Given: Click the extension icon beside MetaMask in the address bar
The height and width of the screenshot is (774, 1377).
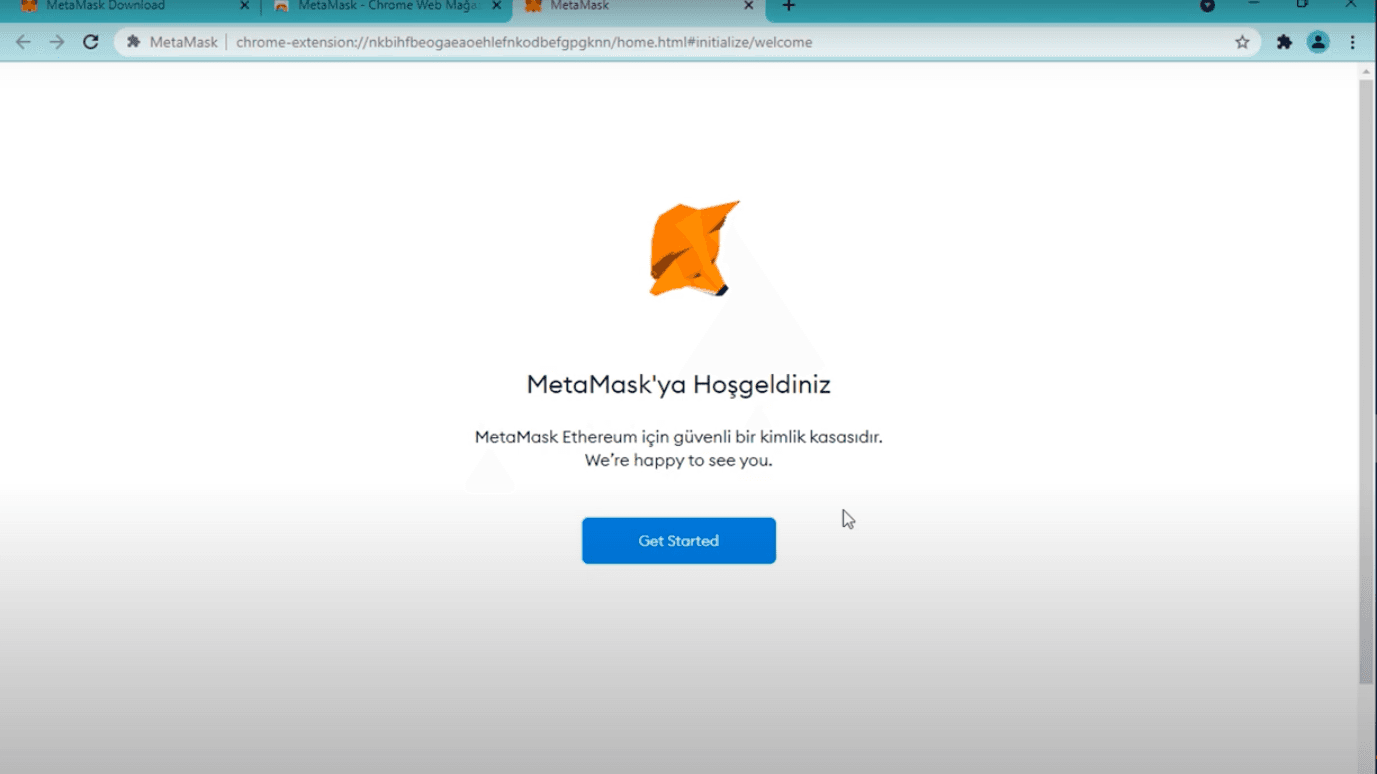Looking at the screenshot, I should (x=133, y=42).
